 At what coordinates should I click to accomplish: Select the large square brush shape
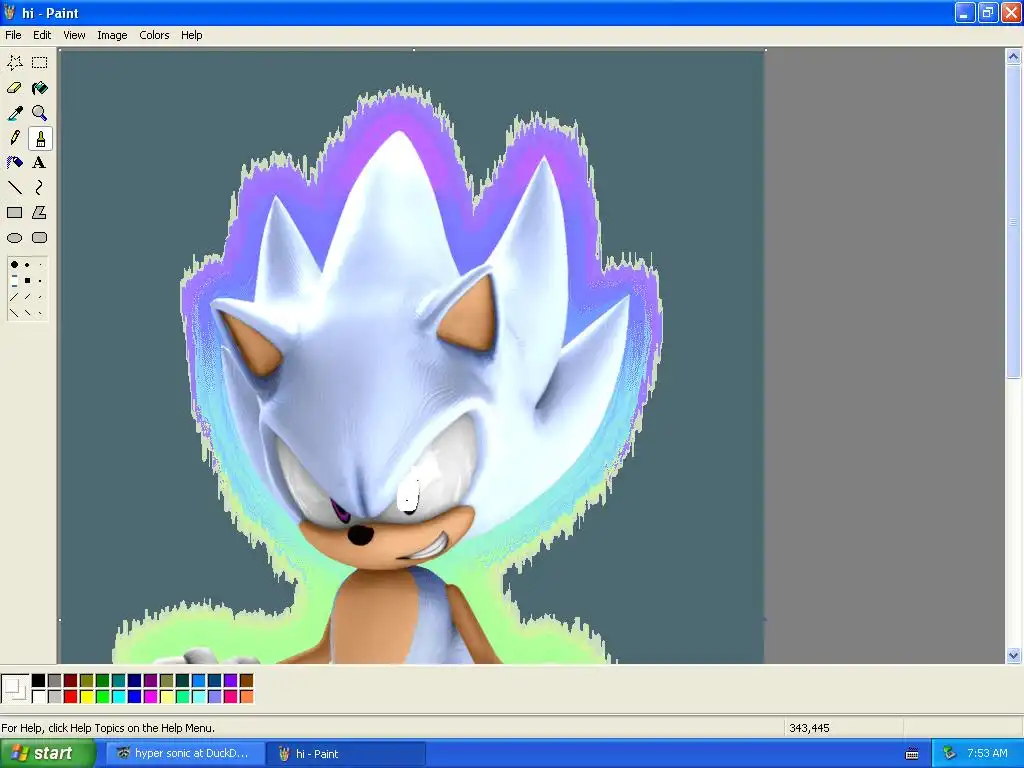(14, 281)
